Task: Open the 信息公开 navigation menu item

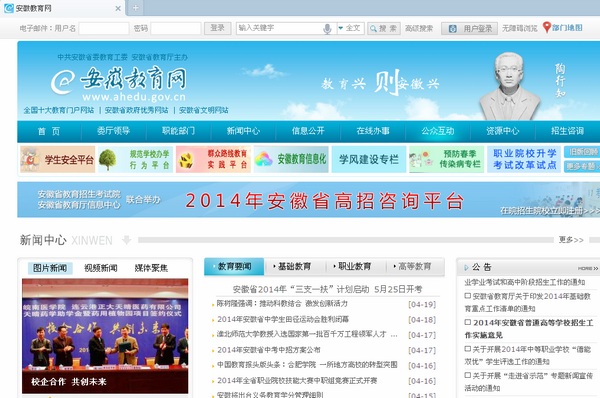Action: tap(308, 131)
